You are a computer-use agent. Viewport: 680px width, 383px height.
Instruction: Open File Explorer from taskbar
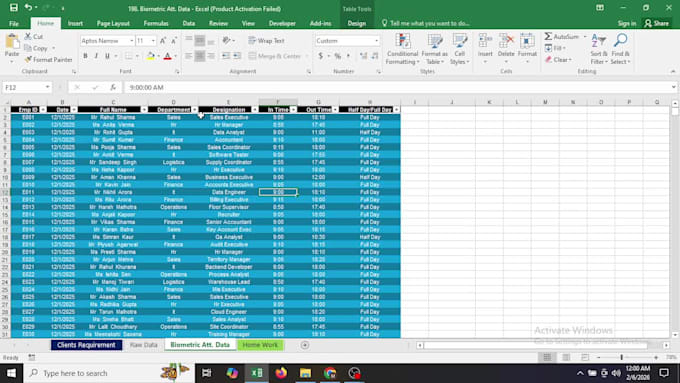click(x=305, y=373)
